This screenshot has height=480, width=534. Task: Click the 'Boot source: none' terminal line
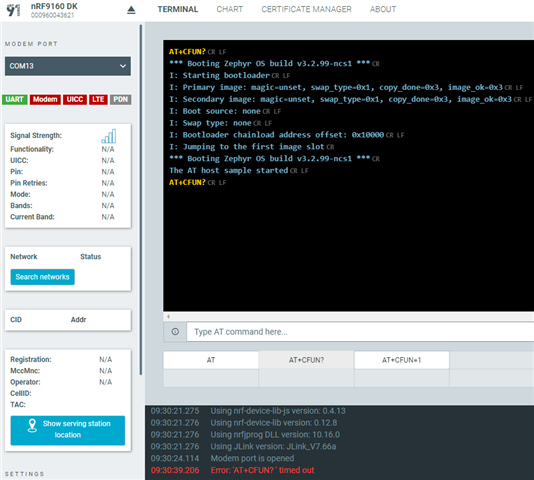215,111
